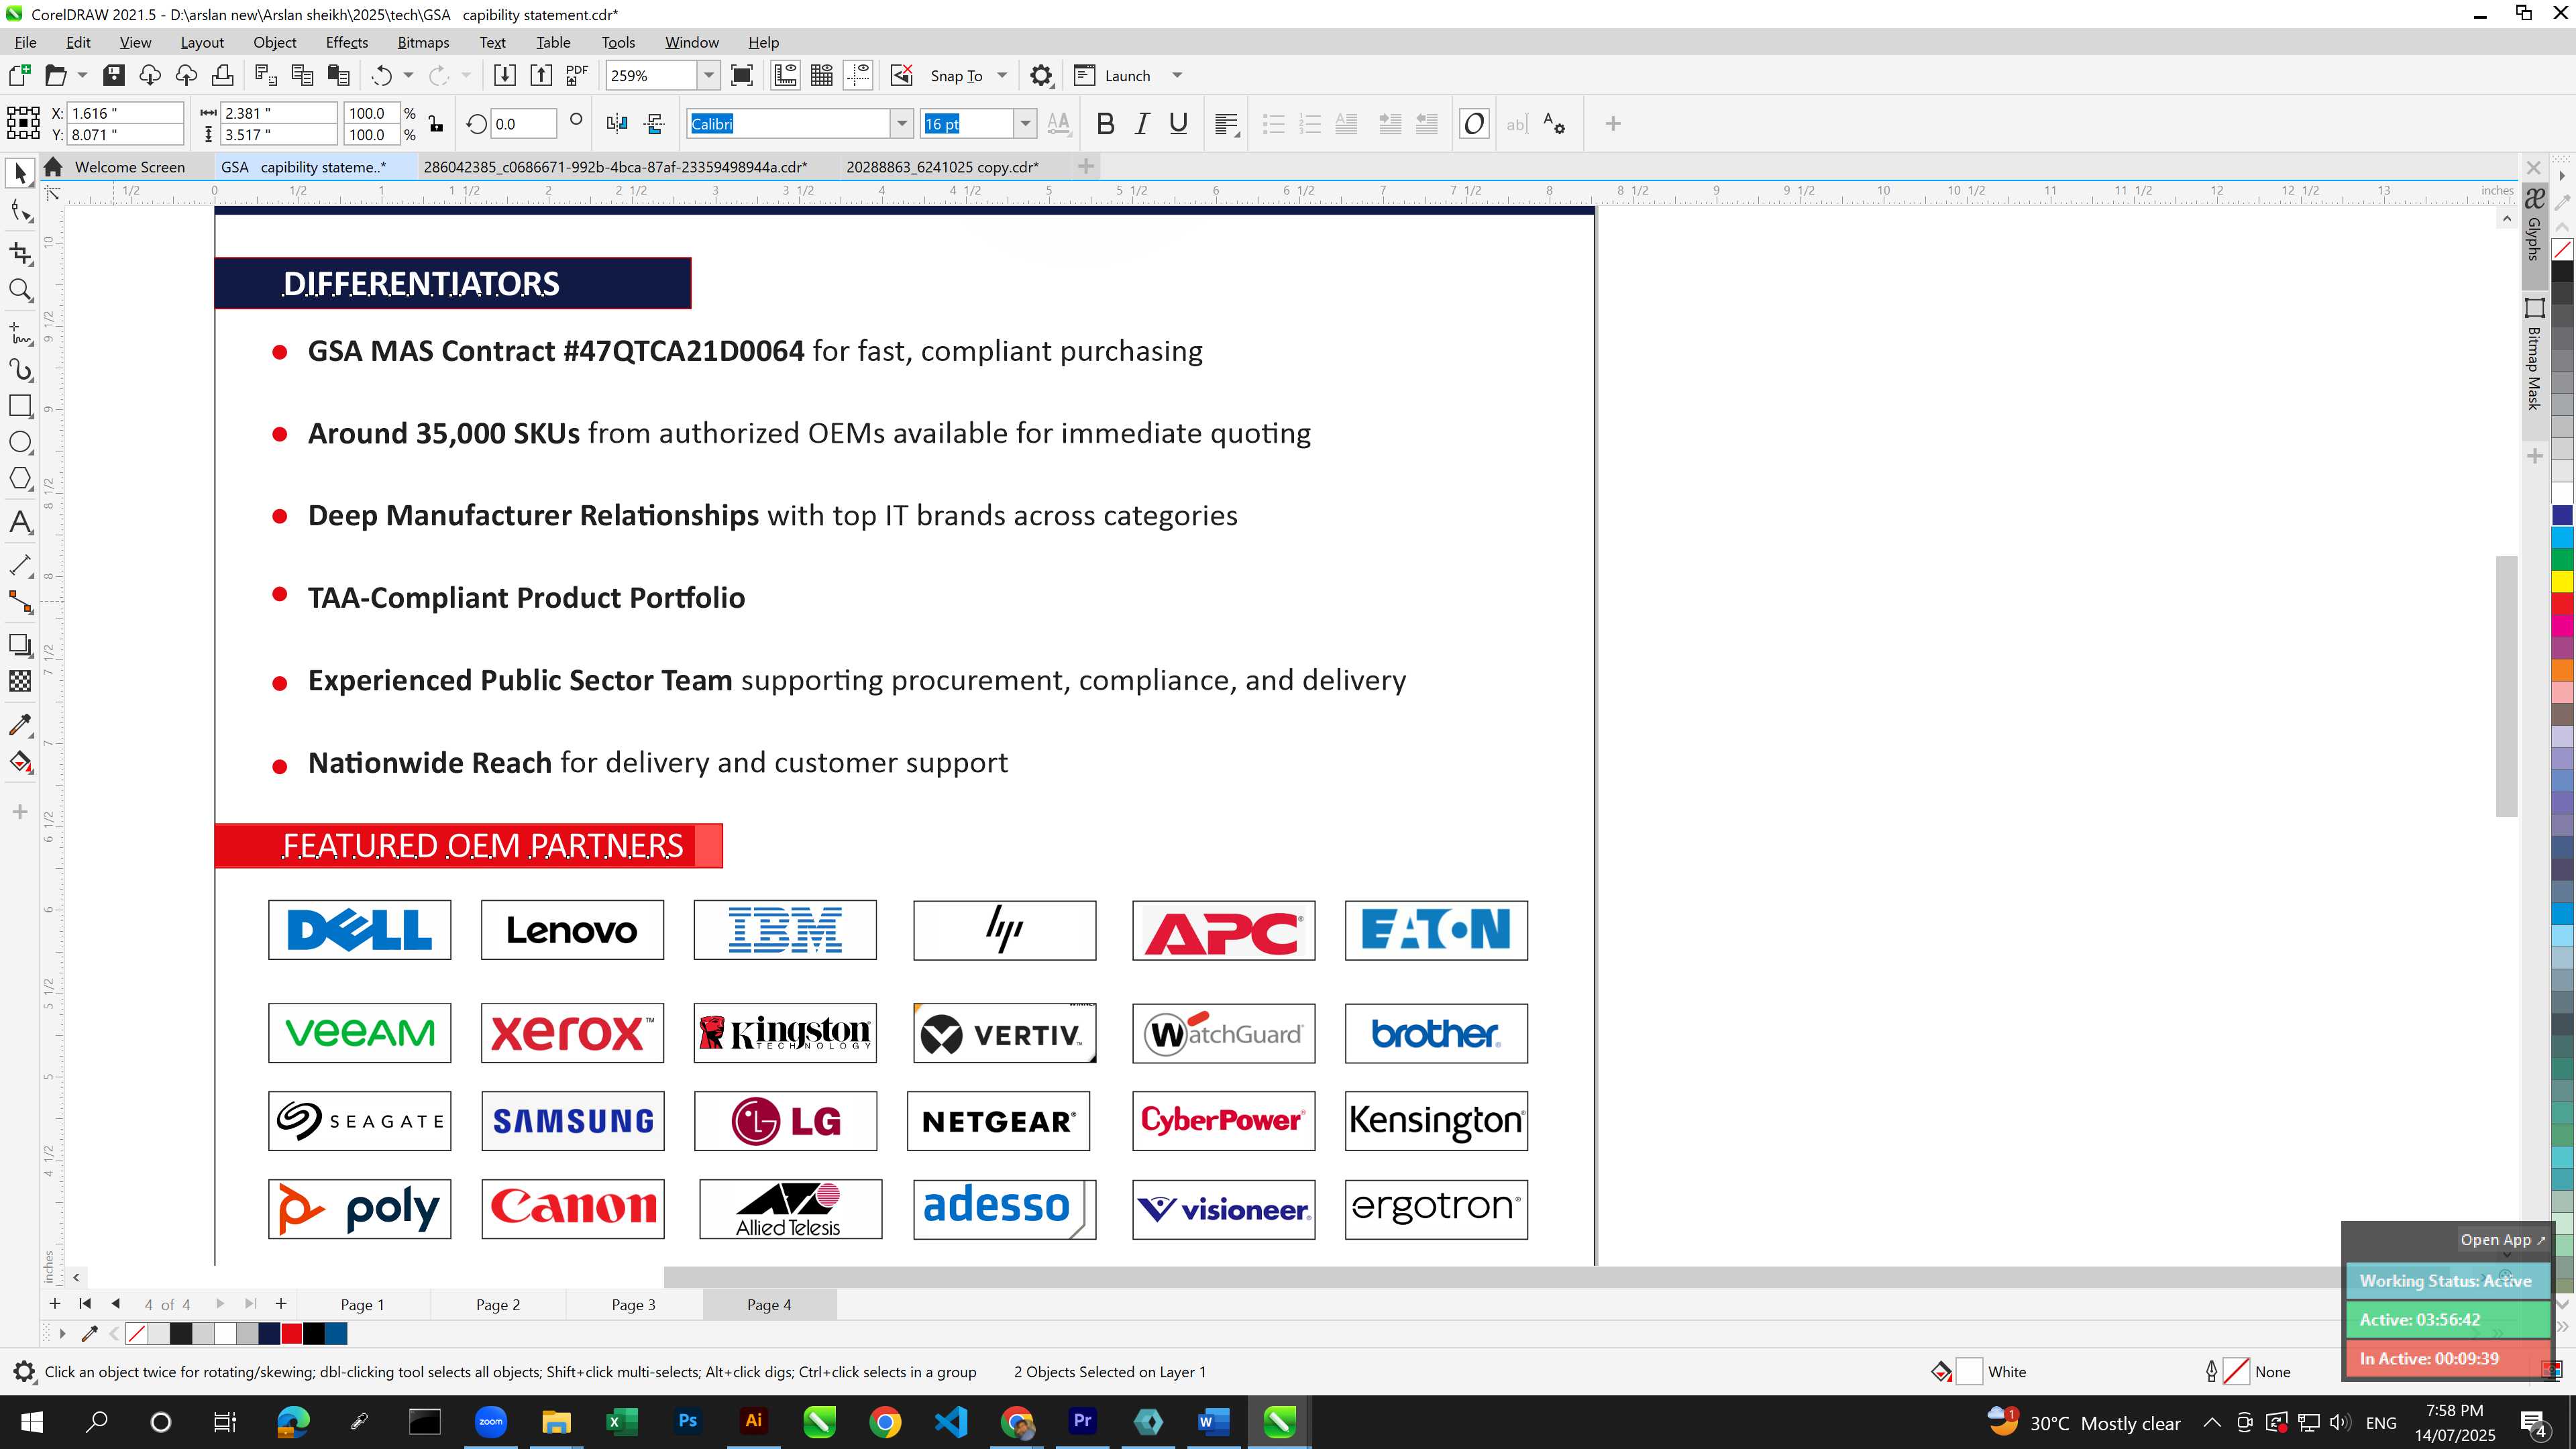
Task: Click the Print icon
Action: click(222, 75)
